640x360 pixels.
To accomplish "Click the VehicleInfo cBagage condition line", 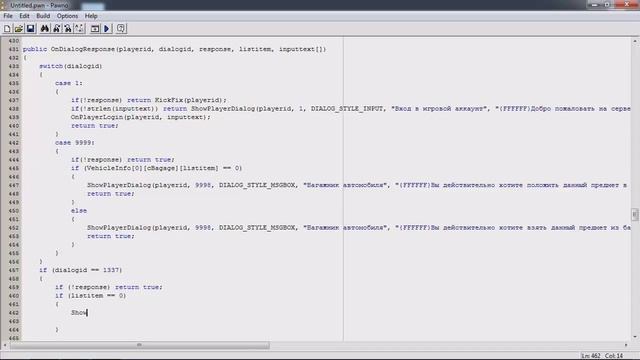I will tap(157, 168).
